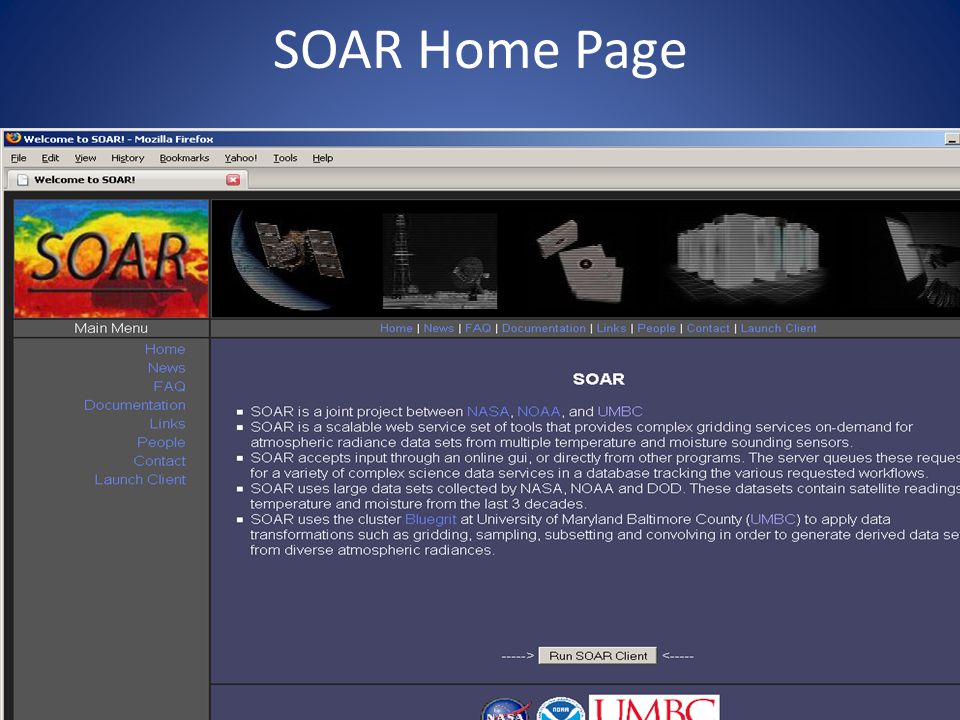
Task: Click Home in the top navigation bar
Action: pyautogui.click(x=396, y=328)
